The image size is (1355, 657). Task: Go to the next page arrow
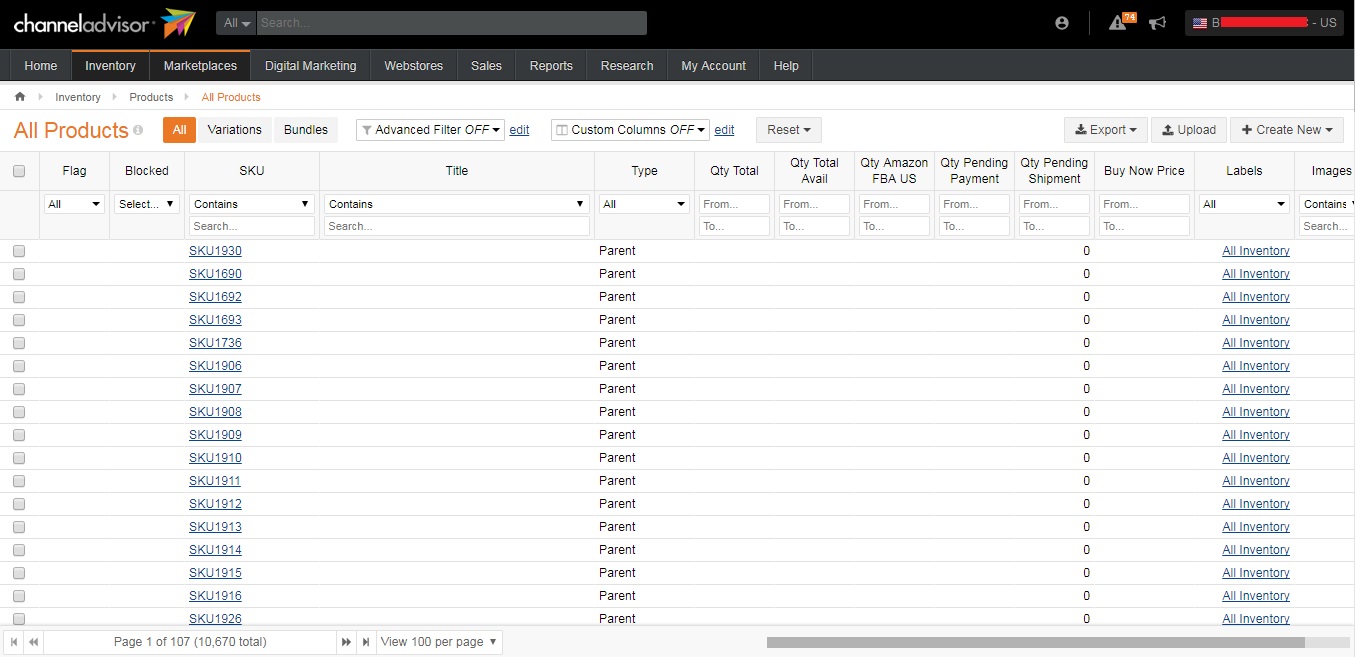(x=347, y=642)
